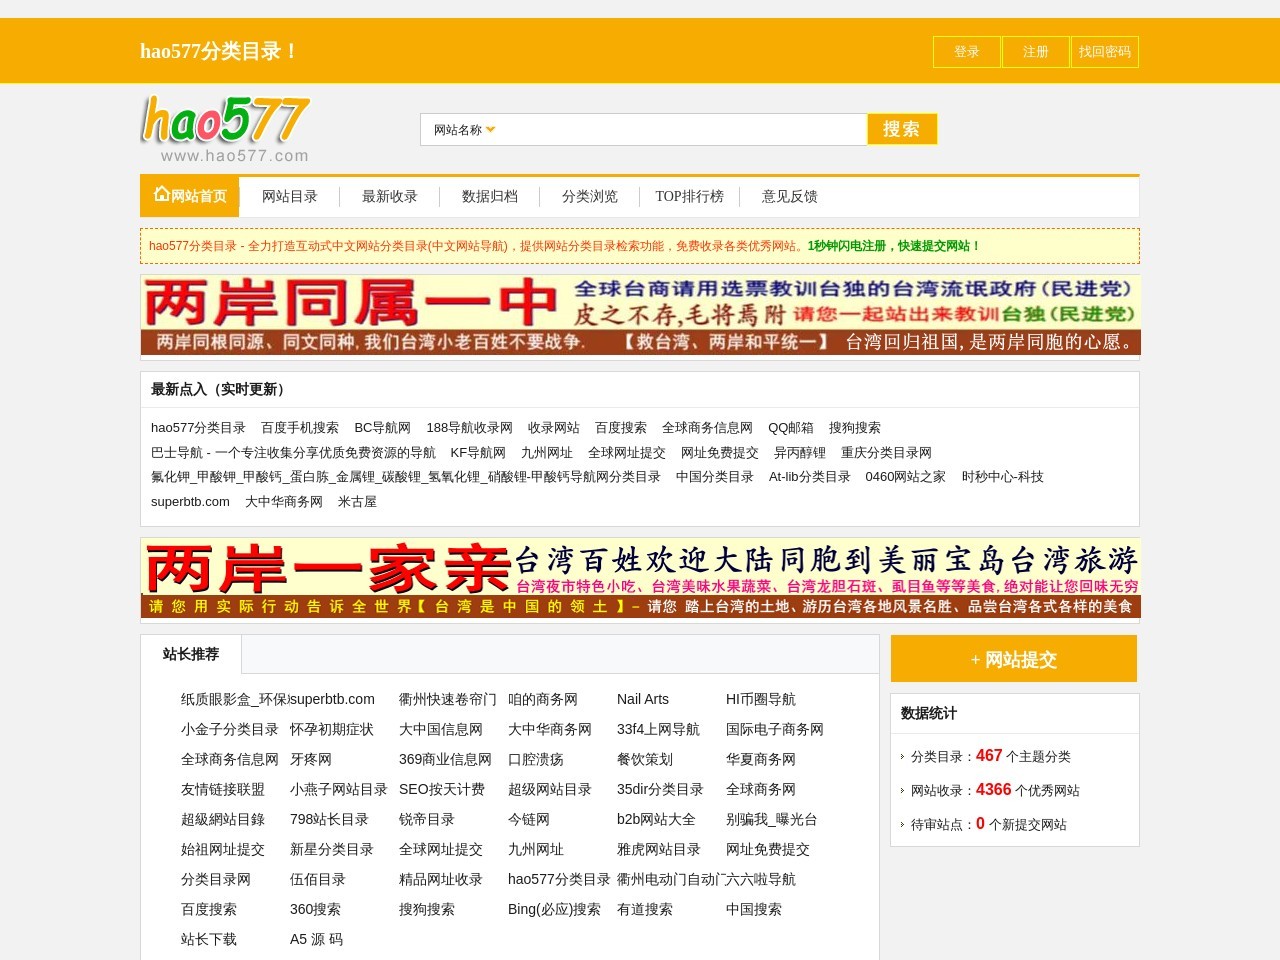This screenshot has width=1280, height=960.
Task: Click the 两岸同属一中 banner image
Action: (640, 316)
